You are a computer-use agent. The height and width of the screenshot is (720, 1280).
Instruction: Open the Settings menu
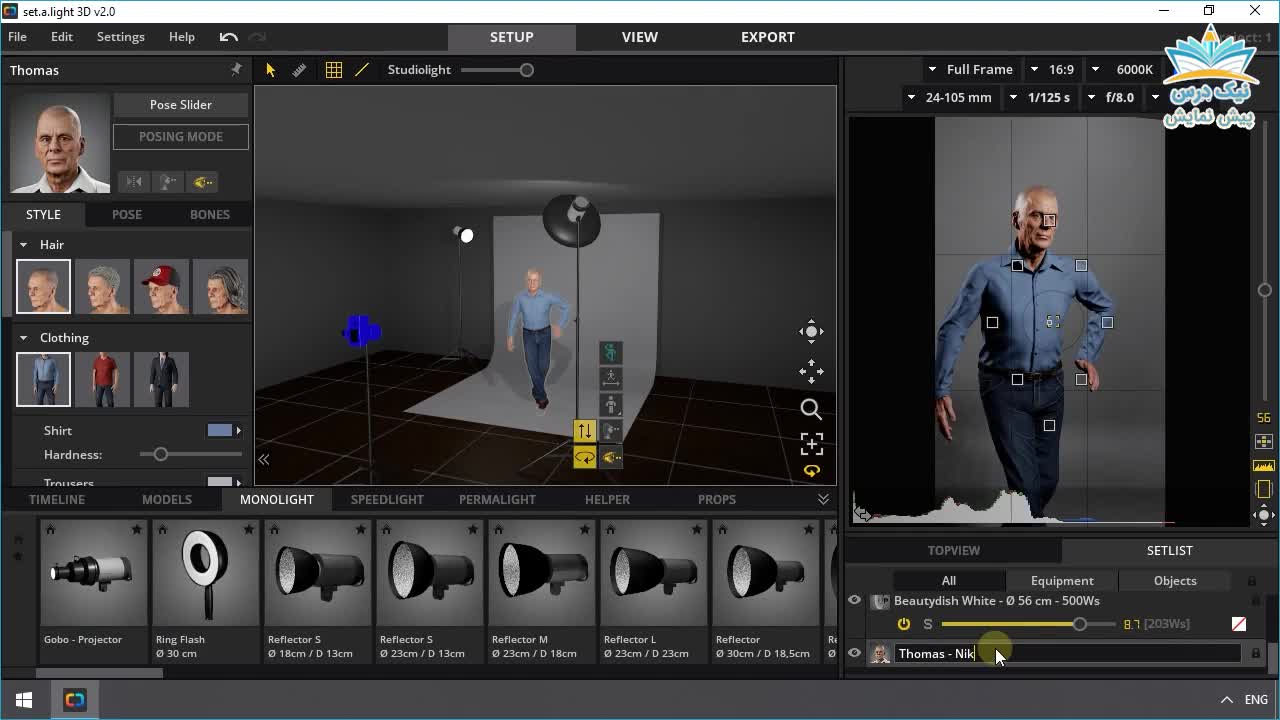pos(120,37)
